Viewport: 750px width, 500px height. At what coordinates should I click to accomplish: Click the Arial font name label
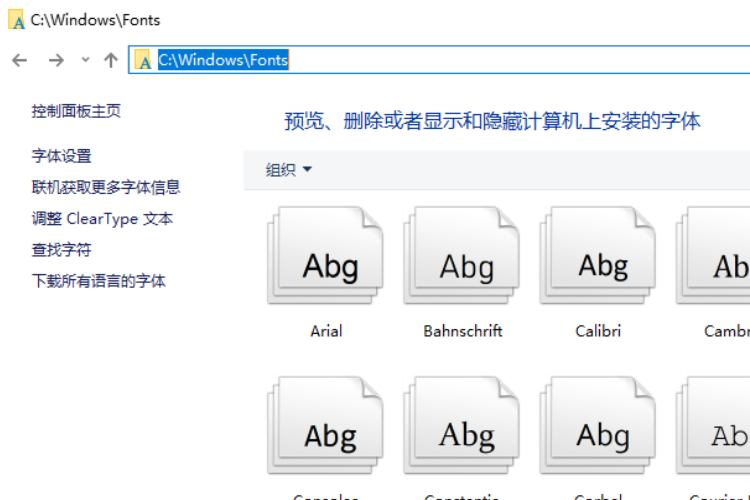click(326, 331)
